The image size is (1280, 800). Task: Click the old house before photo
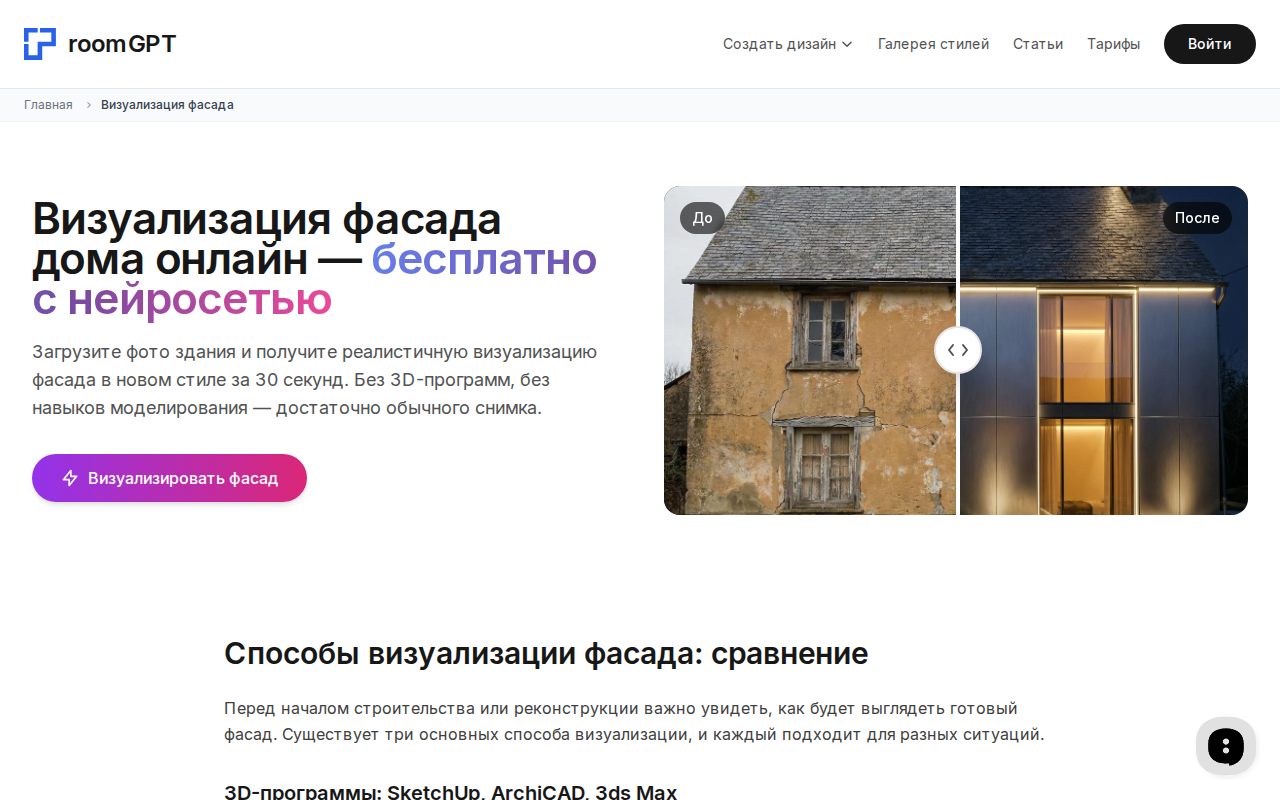point(810,350)
